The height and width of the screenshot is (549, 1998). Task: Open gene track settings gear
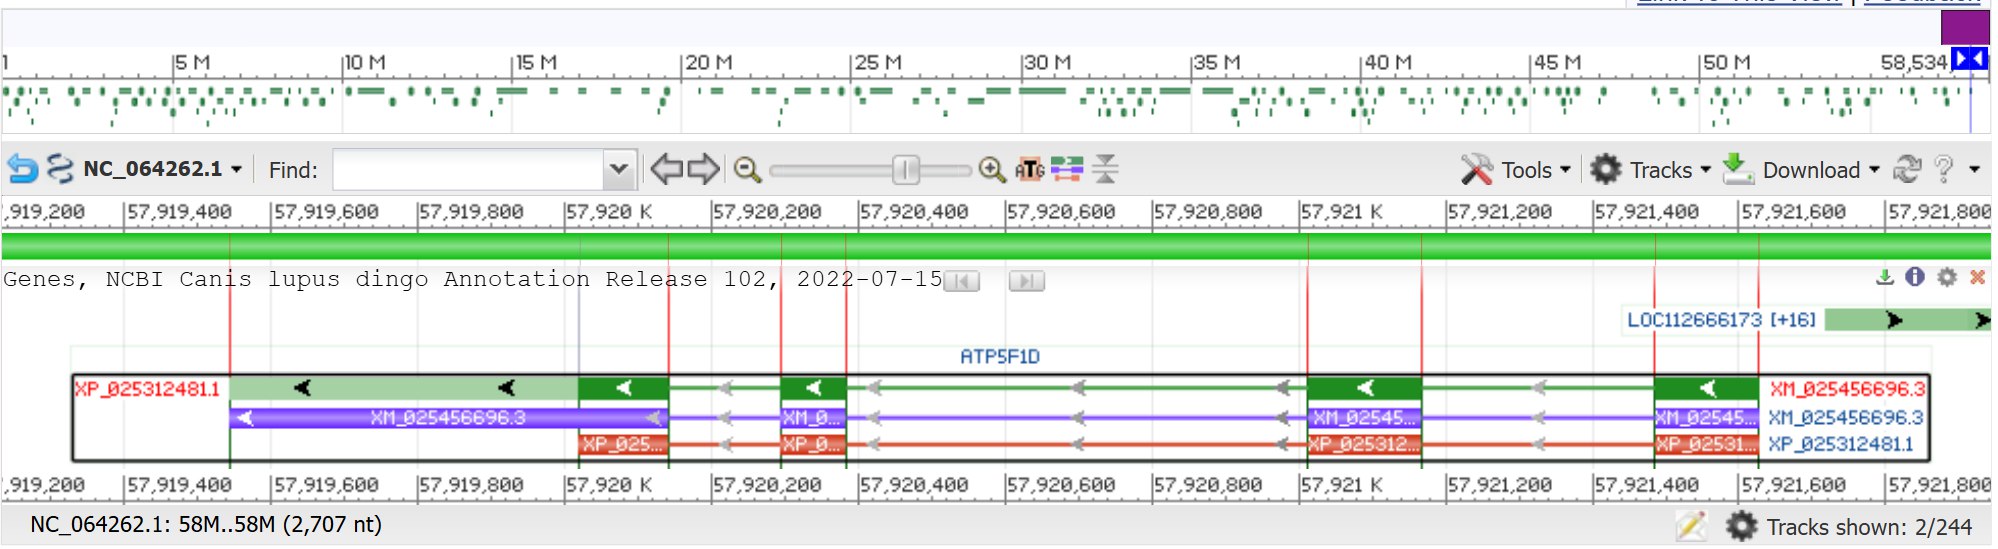pyautogui.click(x=1946, y=277)
